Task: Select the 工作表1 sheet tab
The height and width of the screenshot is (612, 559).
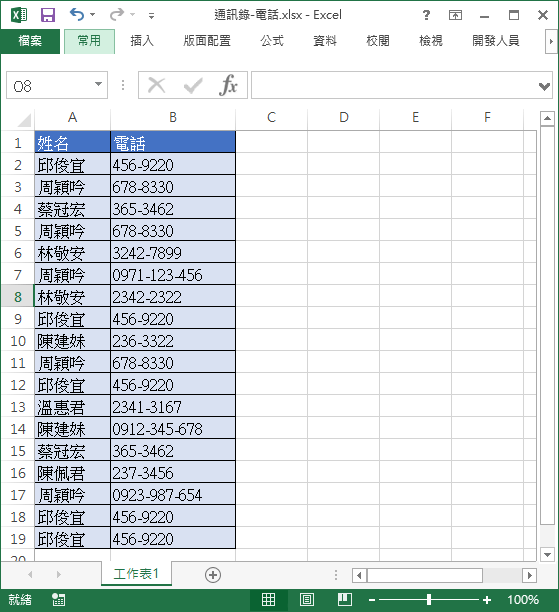Action: pyautogui.click(x=136, y=573)
